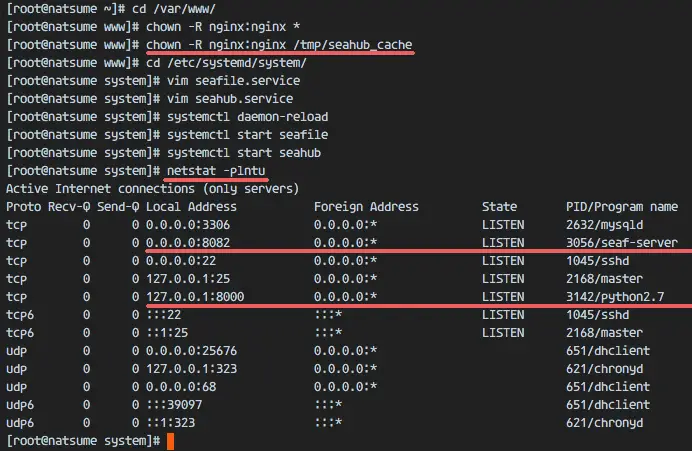Click local address '127.0.0.1:323'
Viewport: 692px width, 451px height.
(x=191, y=369)
